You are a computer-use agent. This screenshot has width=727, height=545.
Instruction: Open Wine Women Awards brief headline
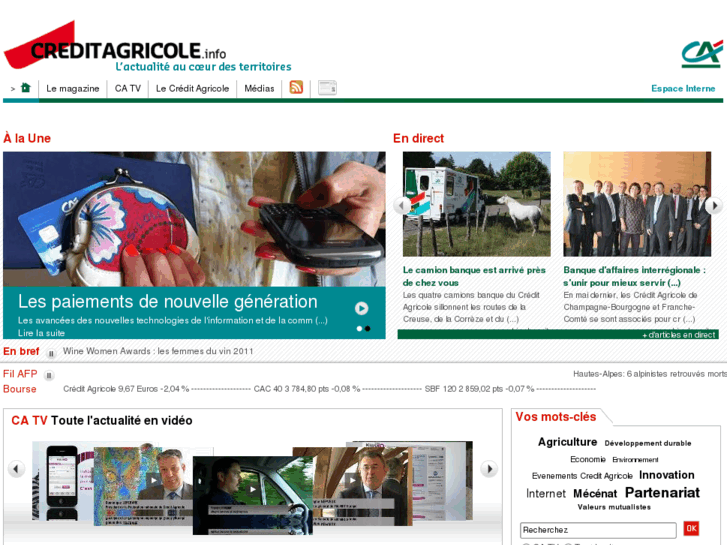[x=158, y=351]
